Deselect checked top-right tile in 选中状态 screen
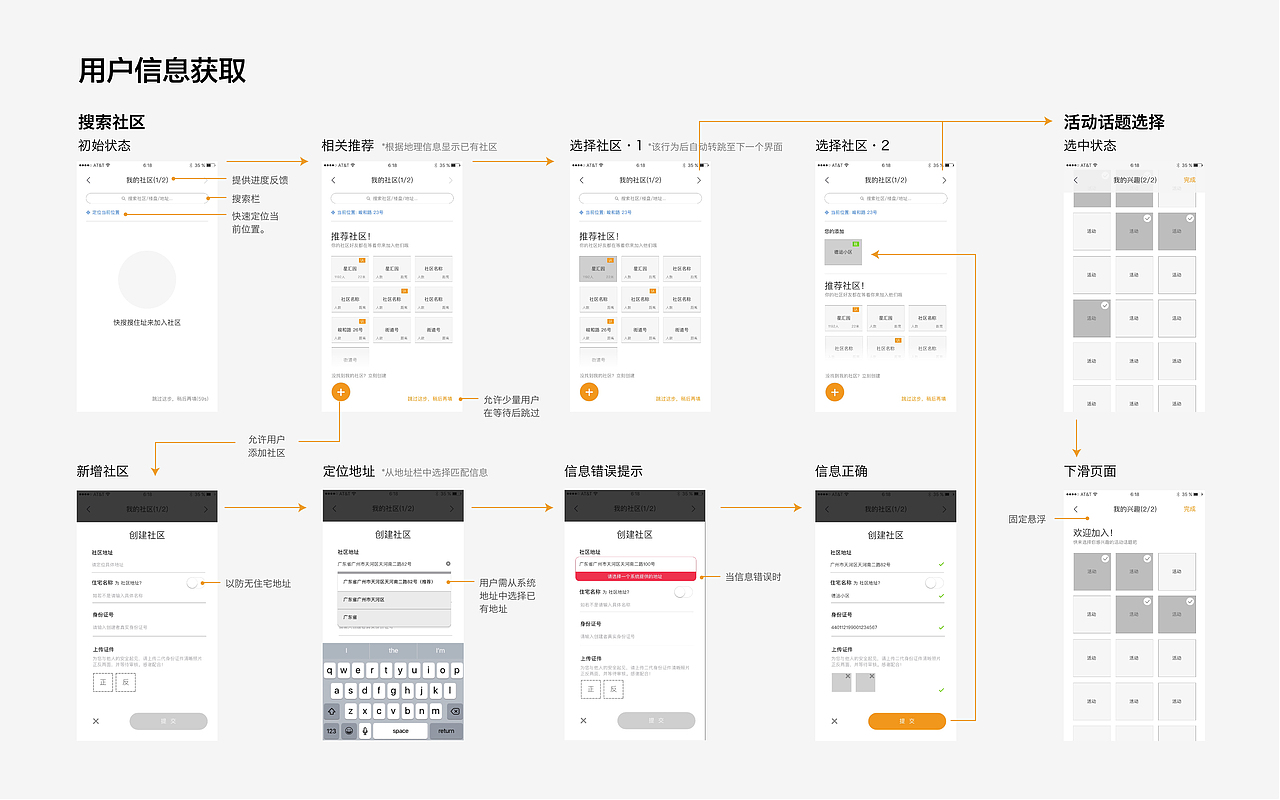The height and width of the screenshot is (800, 1280). point(1177,231)
